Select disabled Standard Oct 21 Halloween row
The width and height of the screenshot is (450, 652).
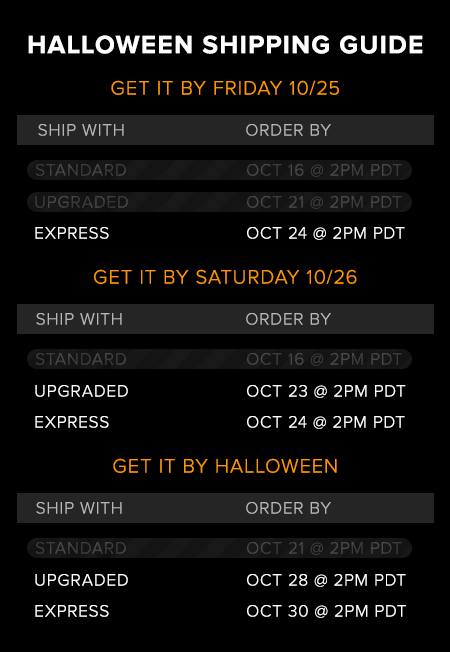(219, 548)
